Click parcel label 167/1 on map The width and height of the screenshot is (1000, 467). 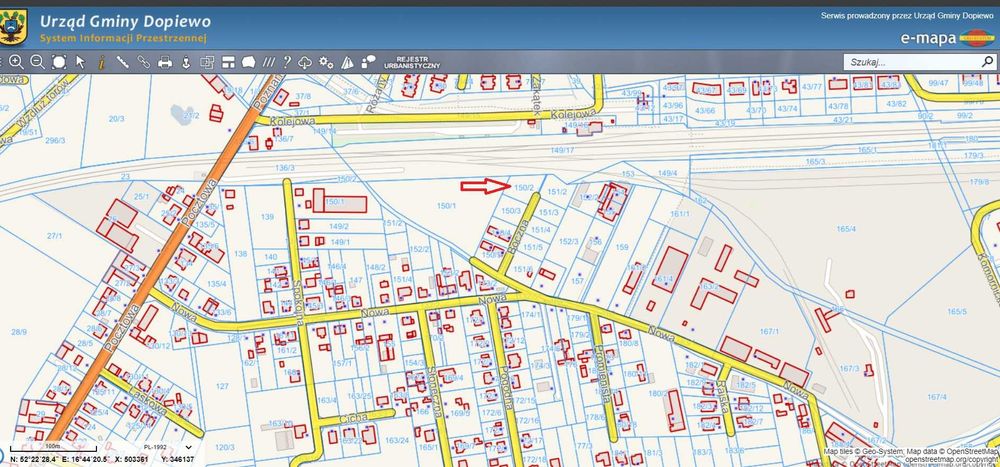click(770, 331)
